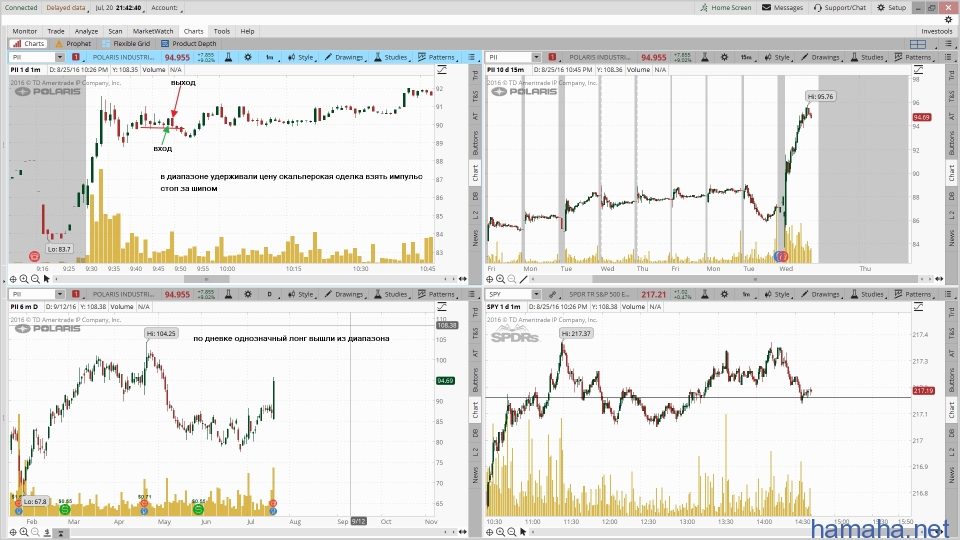Expand symbol dropdown in SPY chart

tap(536, 294)
